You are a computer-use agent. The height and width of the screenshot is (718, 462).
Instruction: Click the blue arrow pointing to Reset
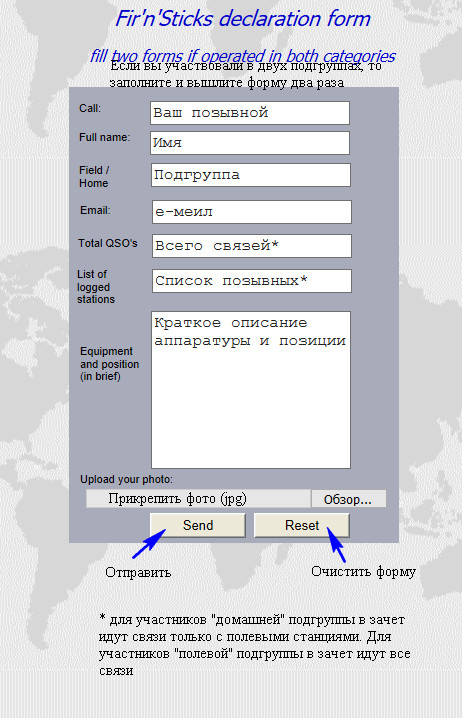[336, 545]
